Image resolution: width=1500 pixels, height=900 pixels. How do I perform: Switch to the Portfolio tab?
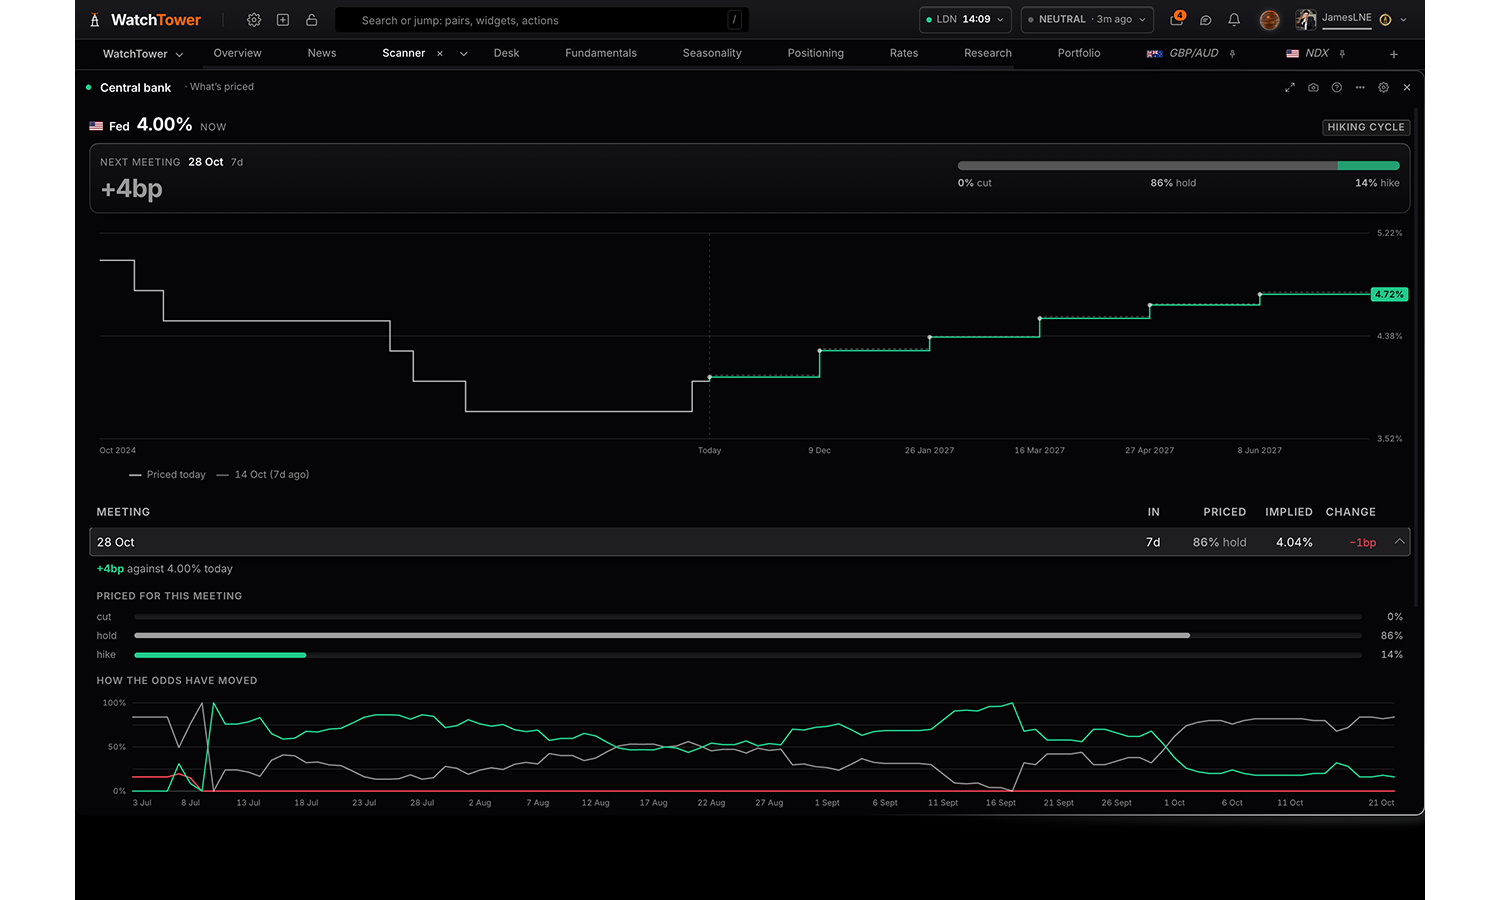[1079, 53]
